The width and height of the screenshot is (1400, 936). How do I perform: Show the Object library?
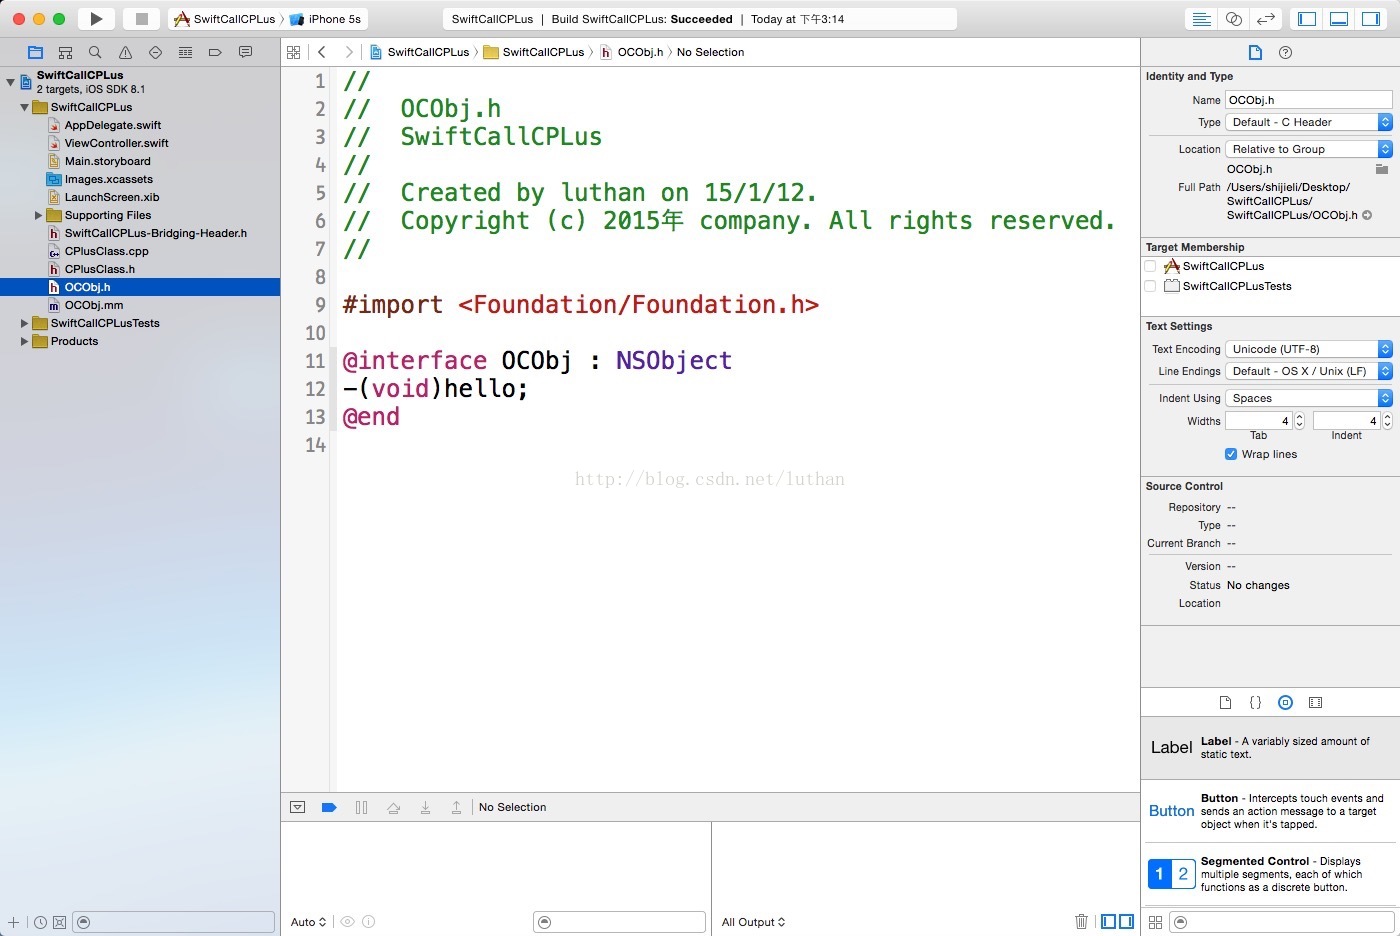tap(1286, 703)
